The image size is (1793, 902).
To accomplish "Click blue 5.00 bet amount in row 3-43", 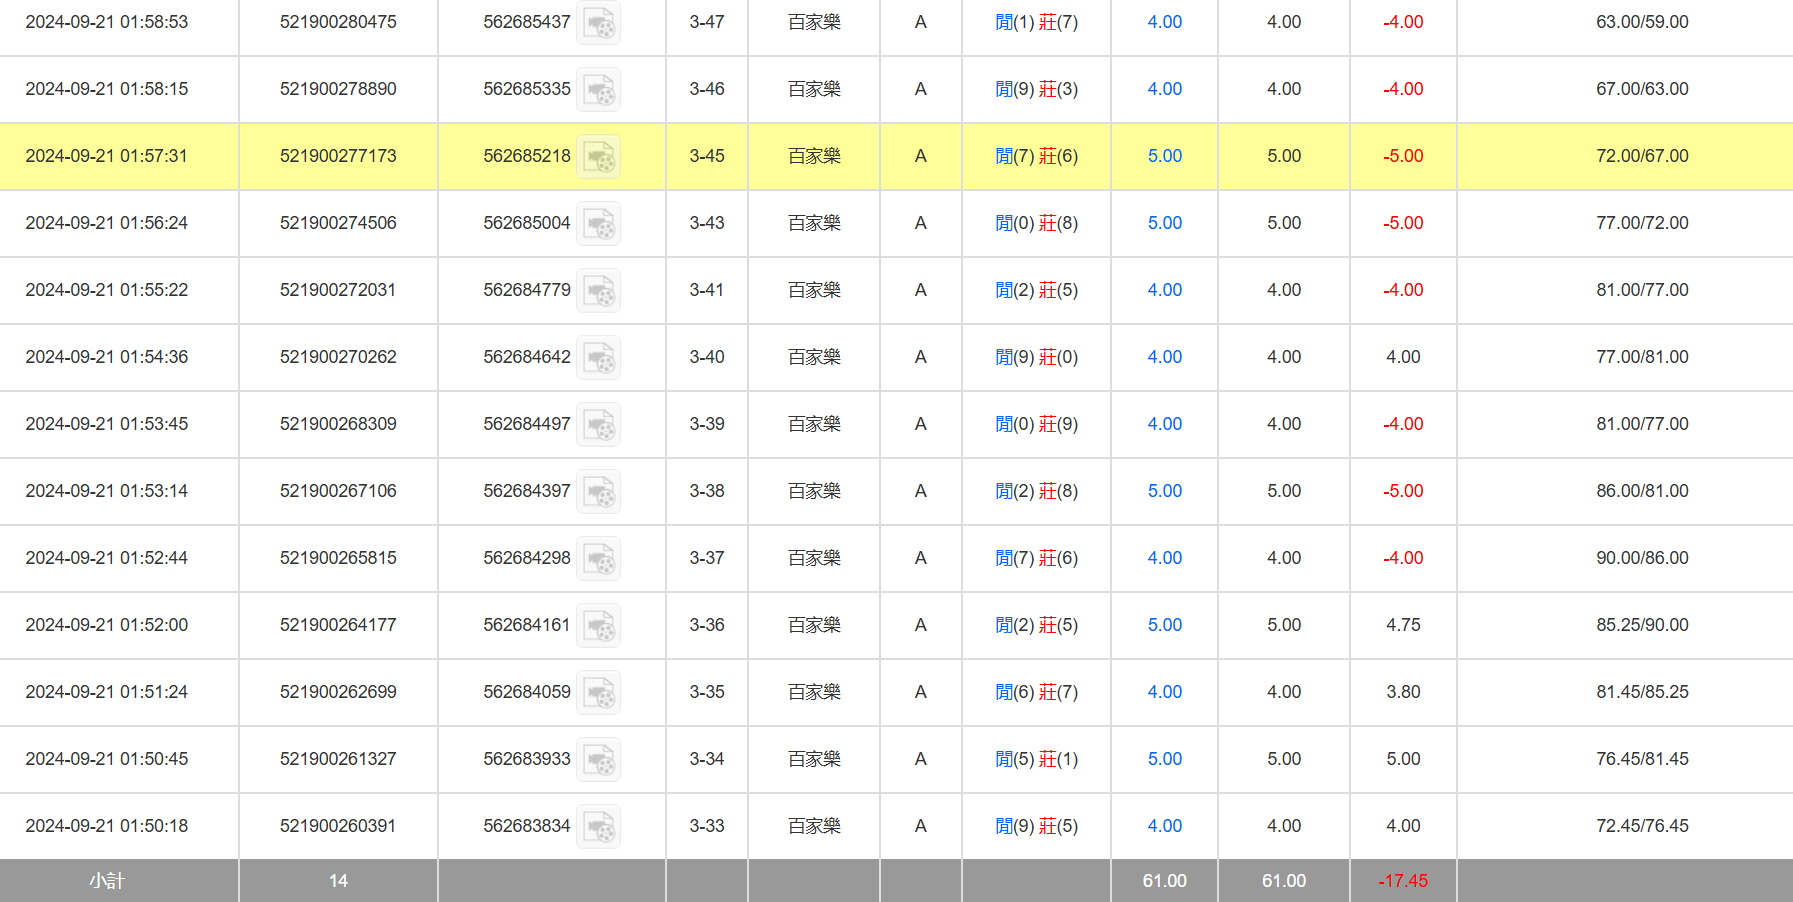I will pyautogui.click(x=1164, y=223).
